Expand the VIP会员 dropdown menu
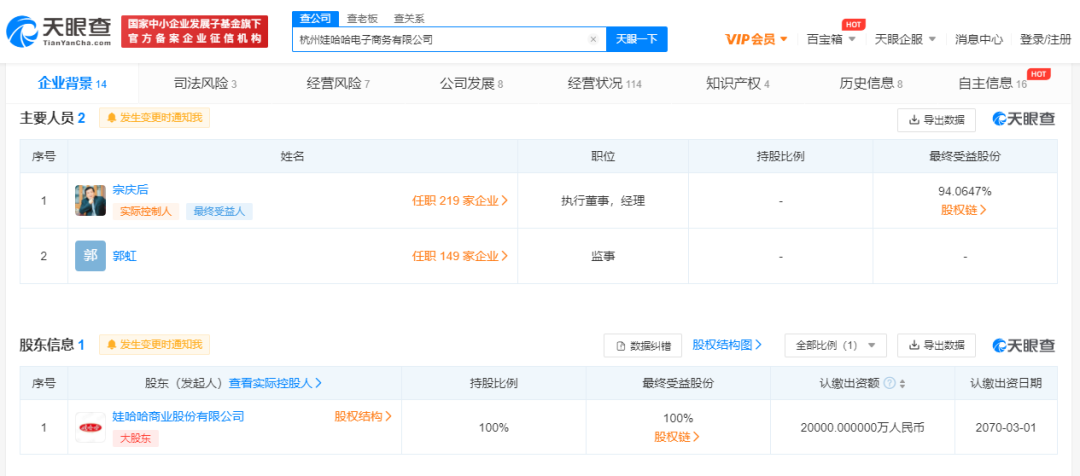This screenshot has height=476, width=1080. click(757, 39)
